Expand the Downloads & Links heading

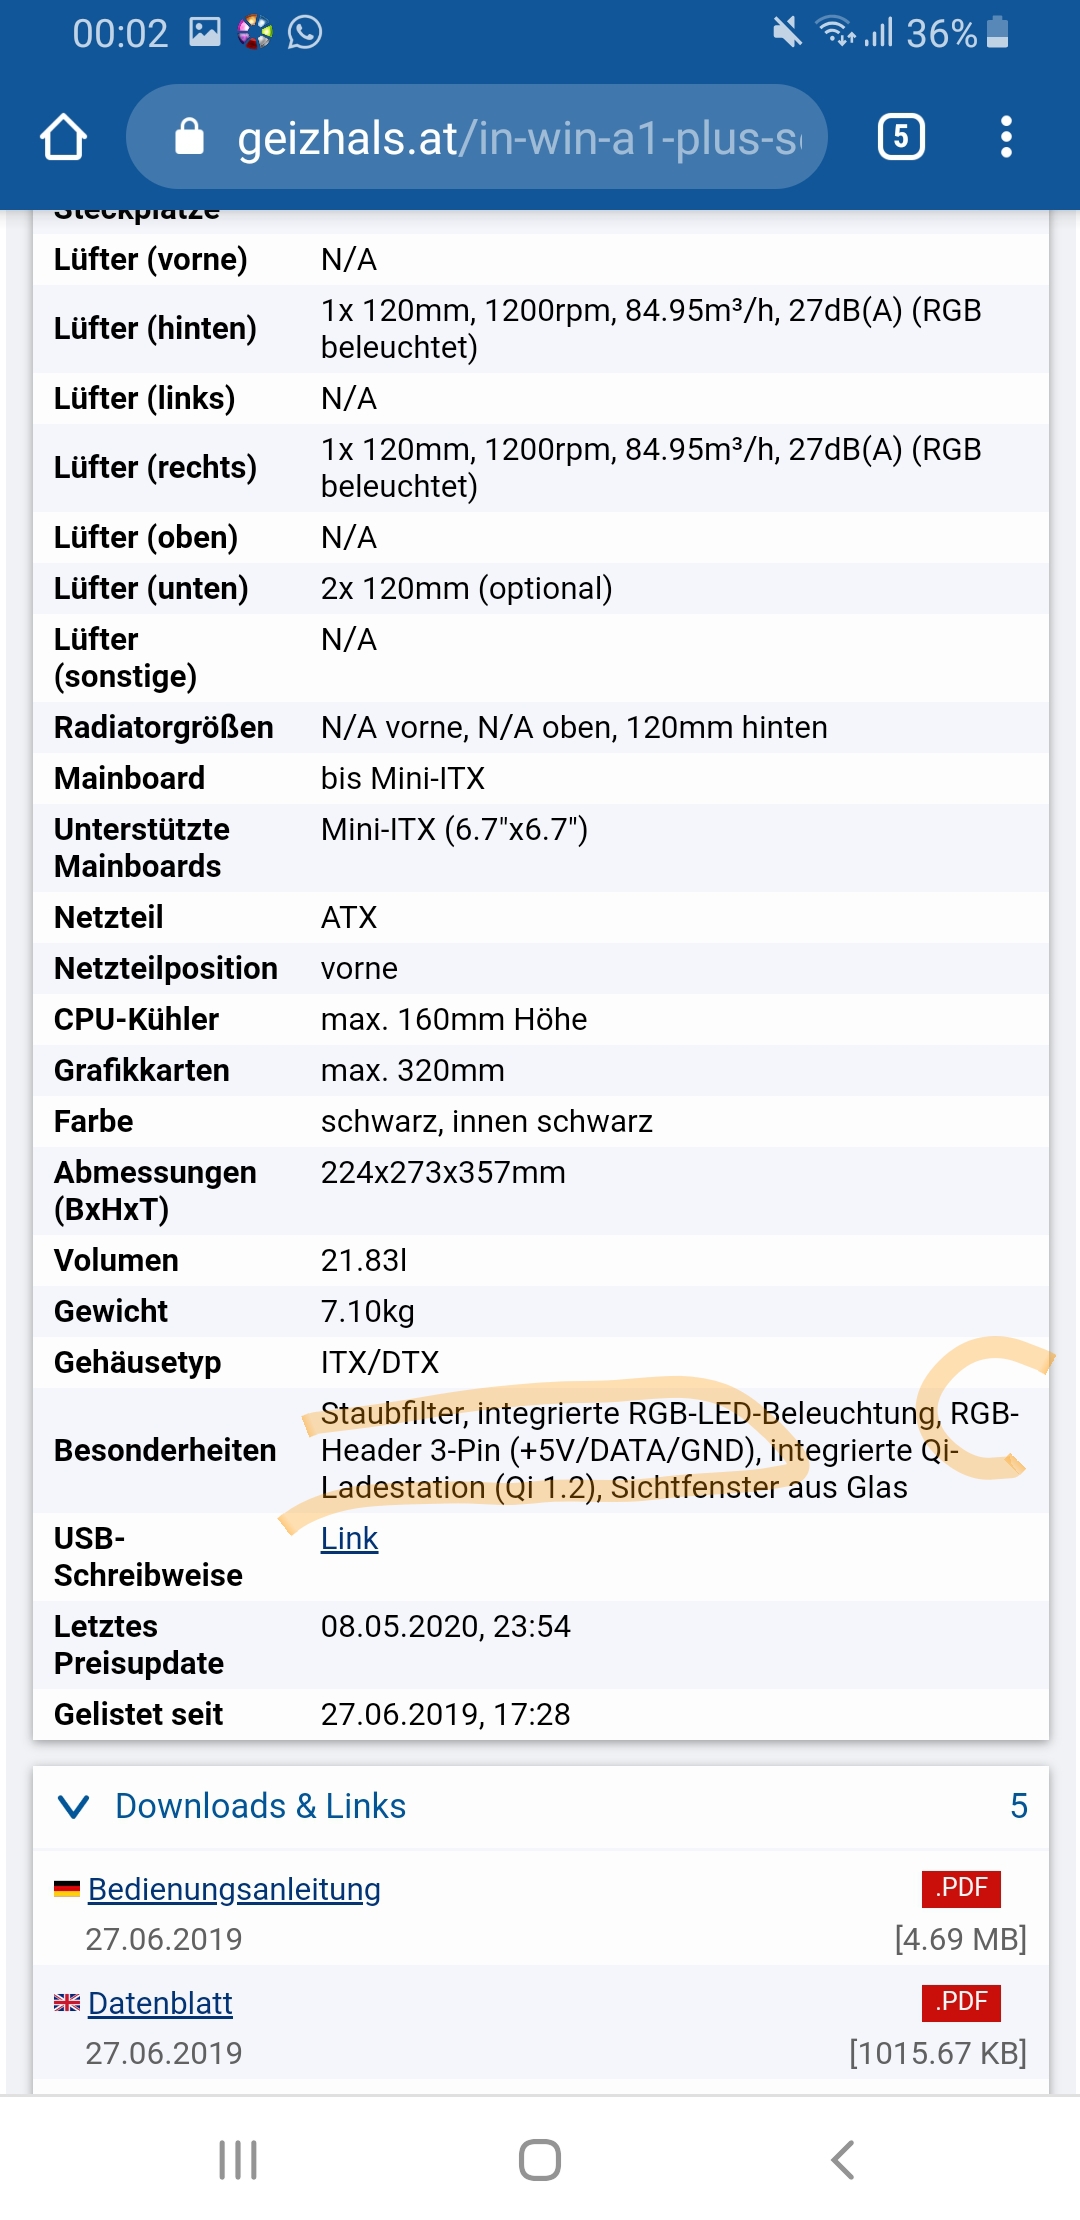260,1804
